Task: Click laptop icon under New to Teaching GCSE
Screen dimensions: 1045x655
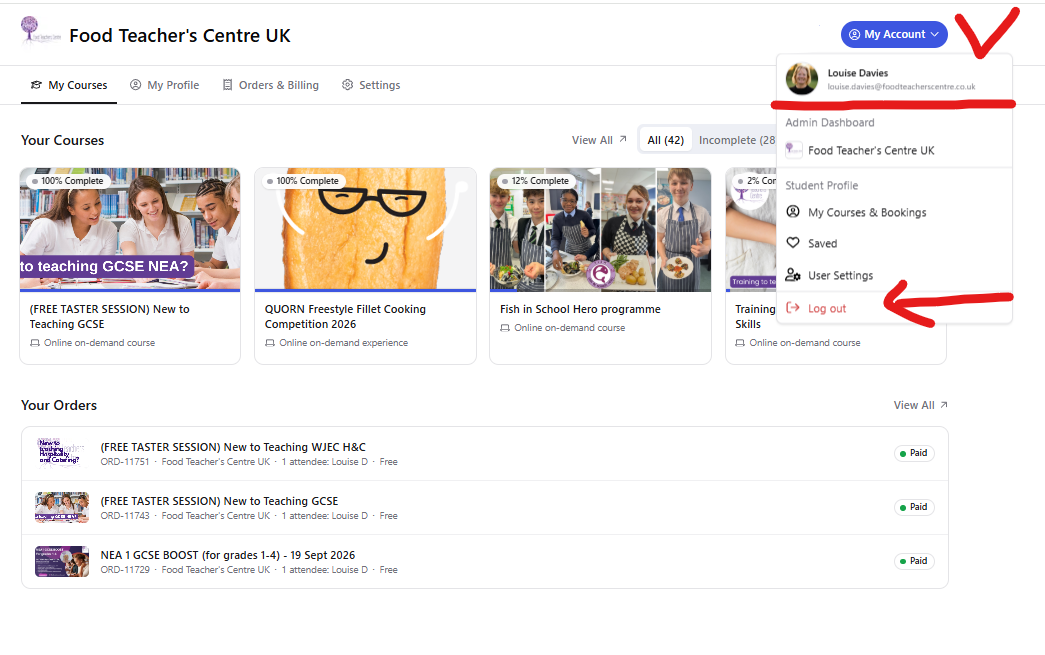Action: pyautogui.click(x=35, y=343)
